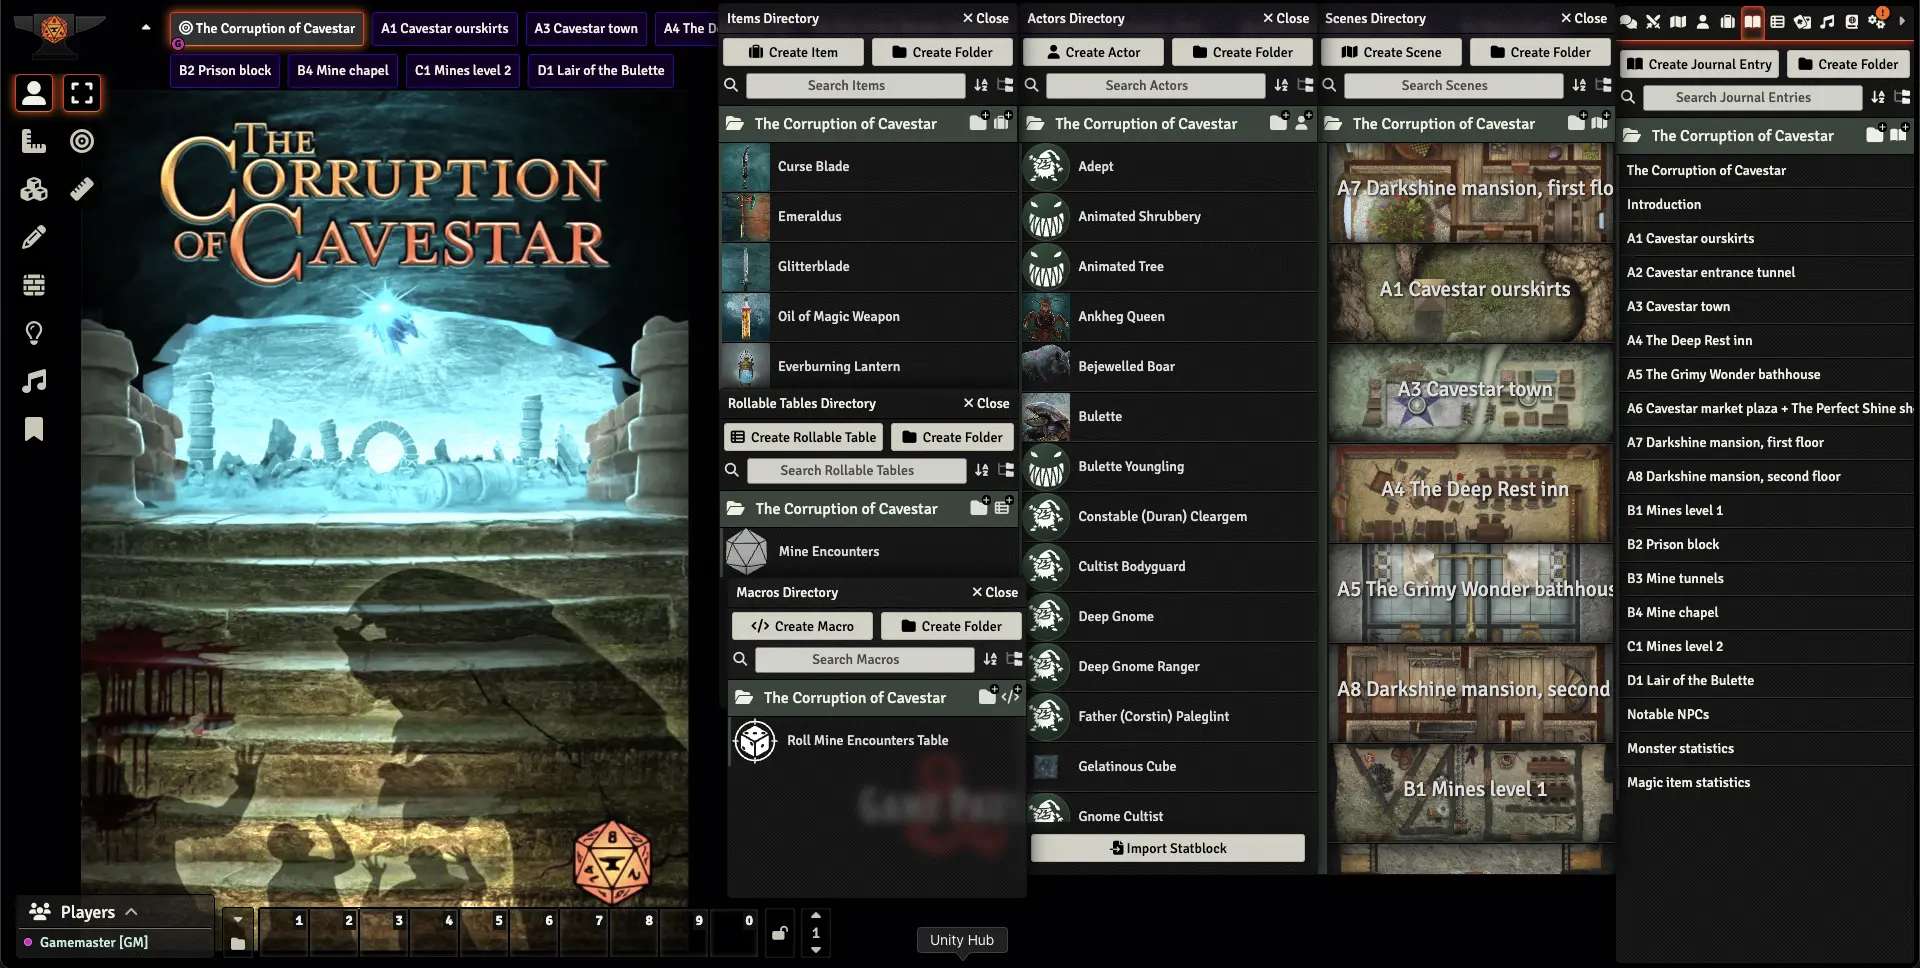The image size is (1920, 968).
Task: Open the Tile Controls cubes icon
Action: (34, 189)
